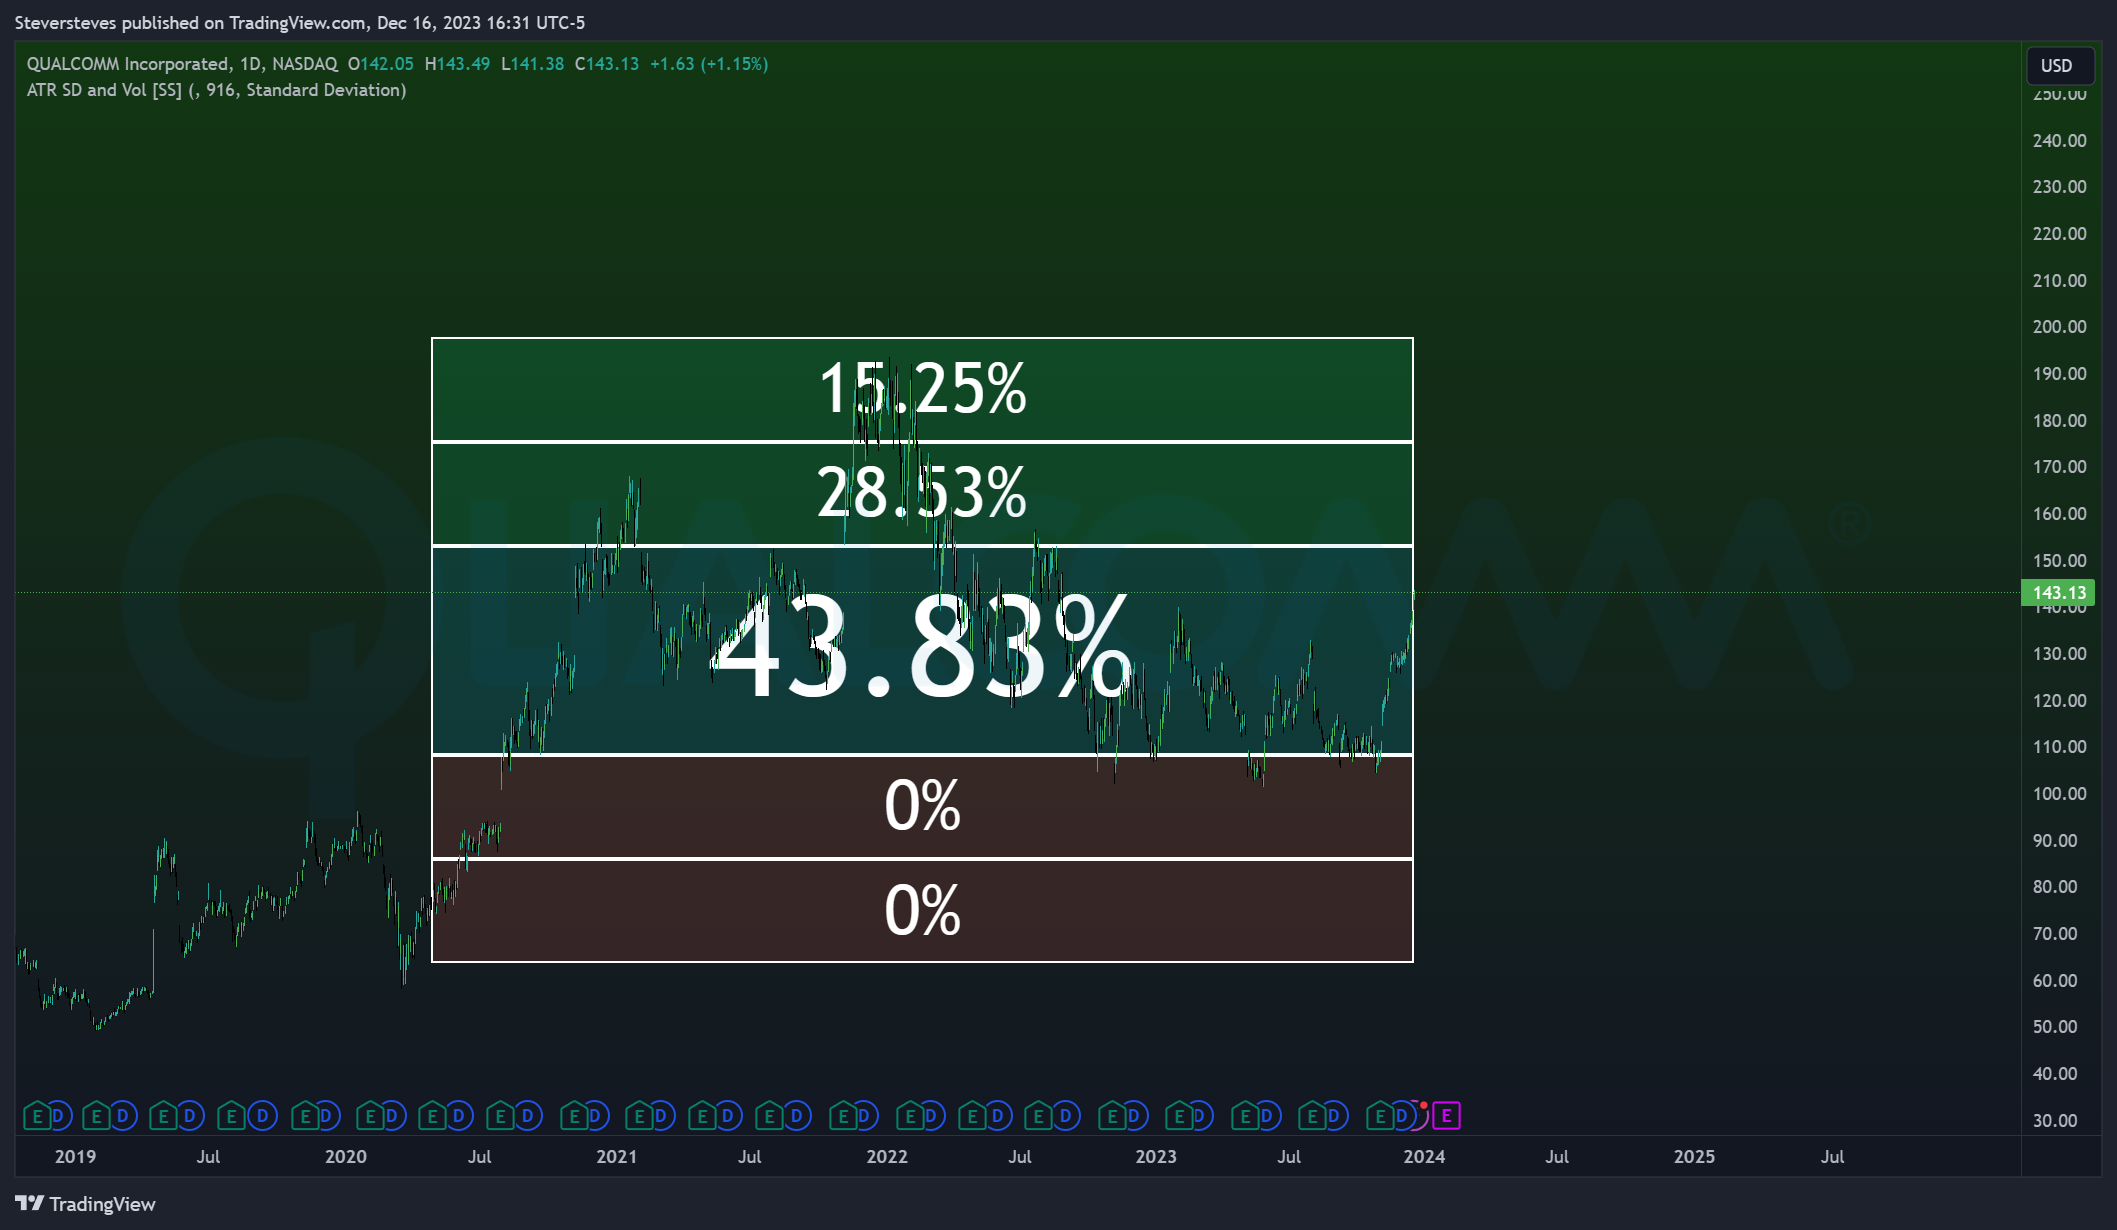This screenshot has width=2117, height=1230.
Task: Click the 2020 label on the time axis
Action: [346, 1157]
